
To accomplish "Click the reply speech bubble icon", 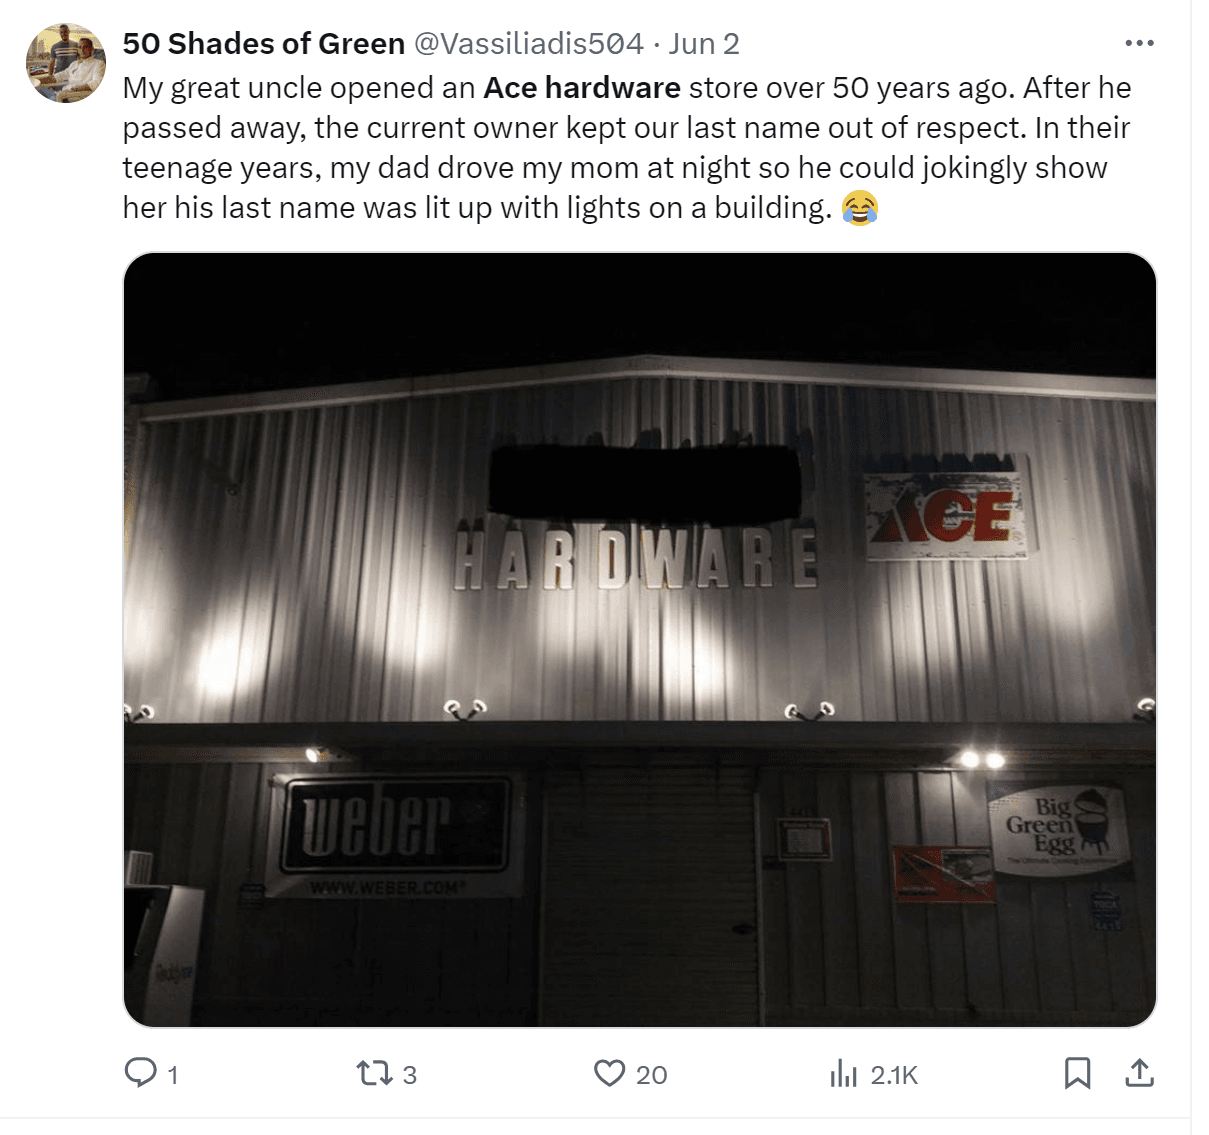I will click(x=140, y=1073).
